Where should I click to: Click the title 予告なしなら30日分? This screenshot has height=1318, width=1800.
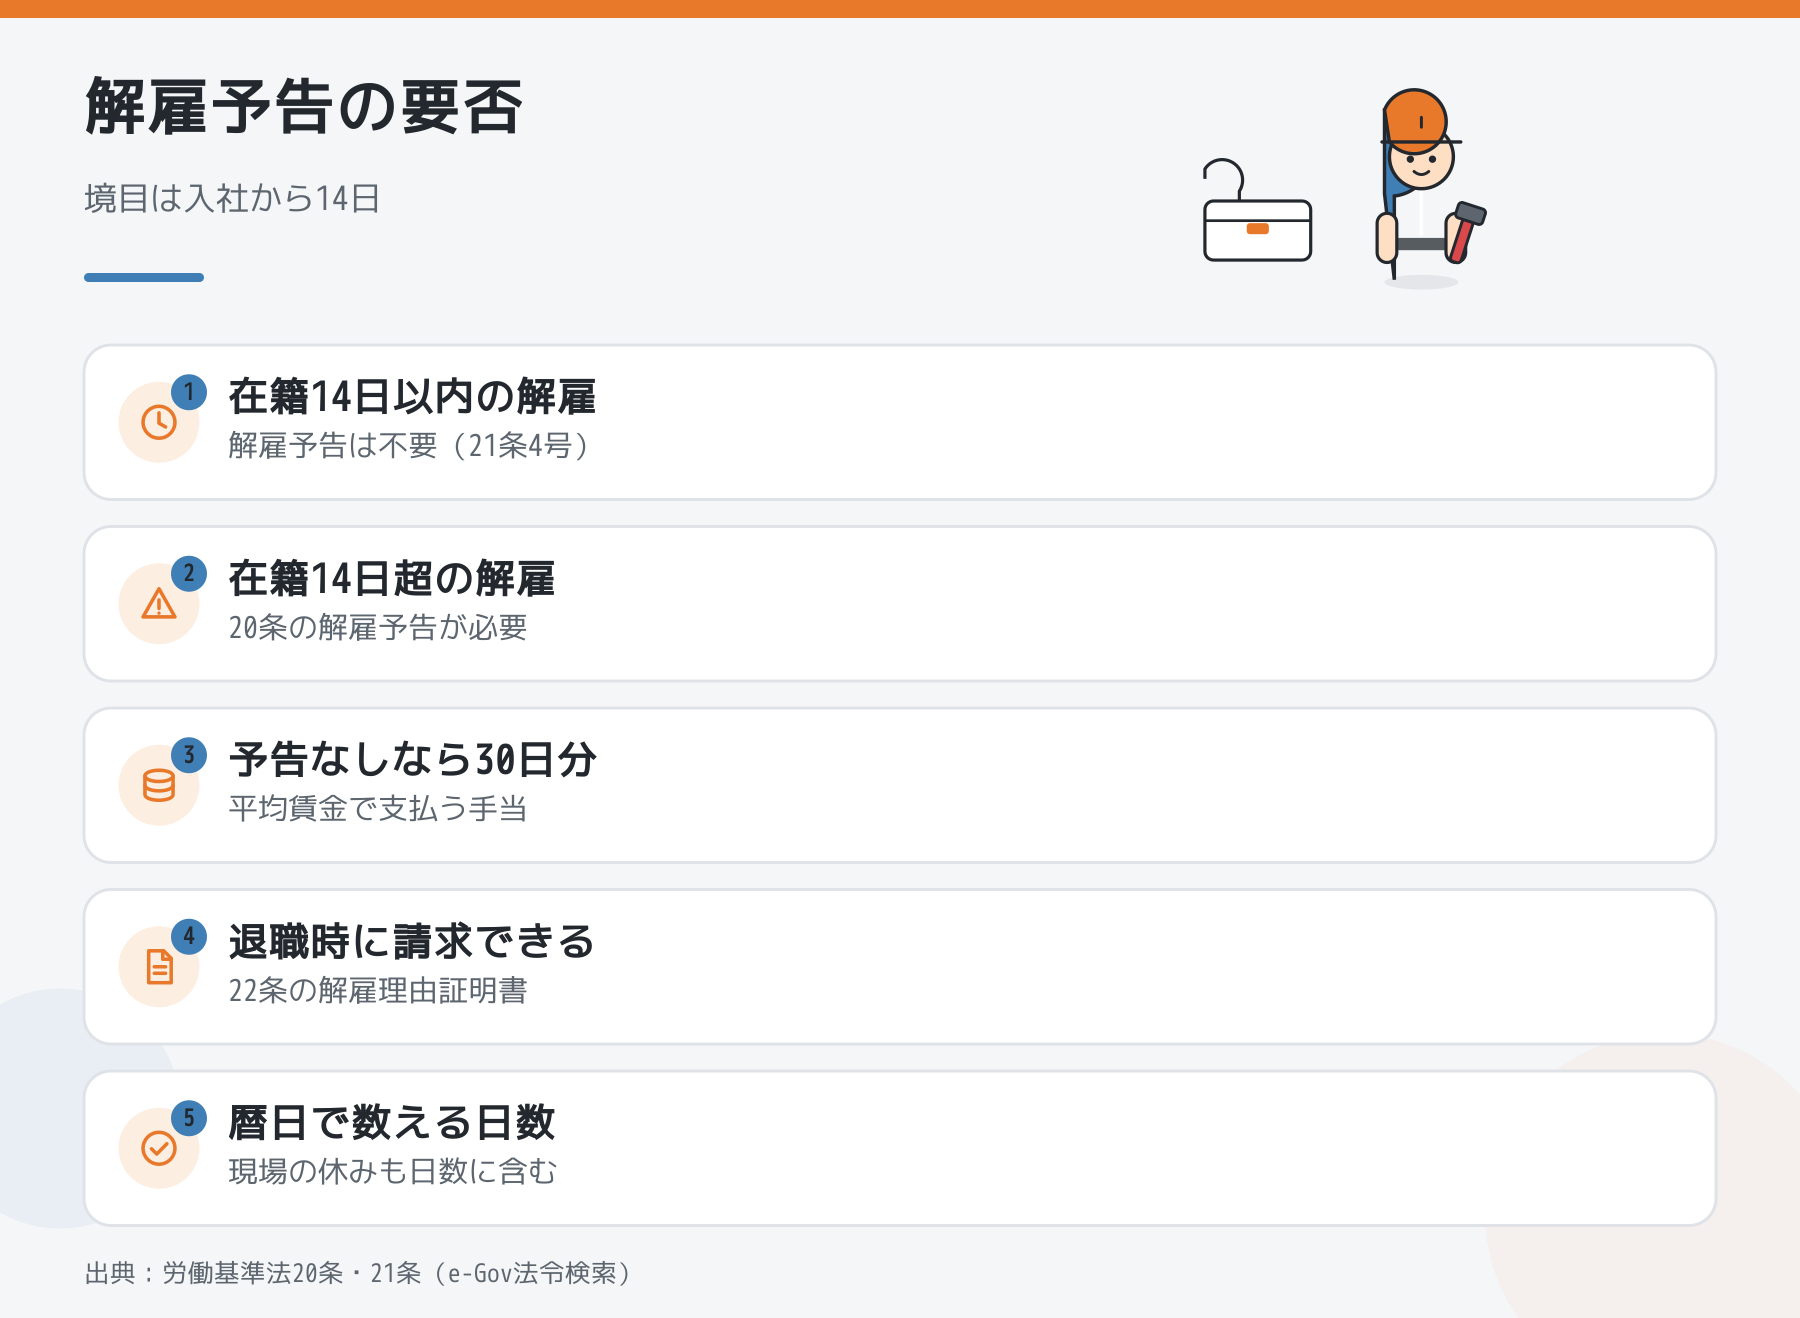pyautogui.click(x=413, y=760)
